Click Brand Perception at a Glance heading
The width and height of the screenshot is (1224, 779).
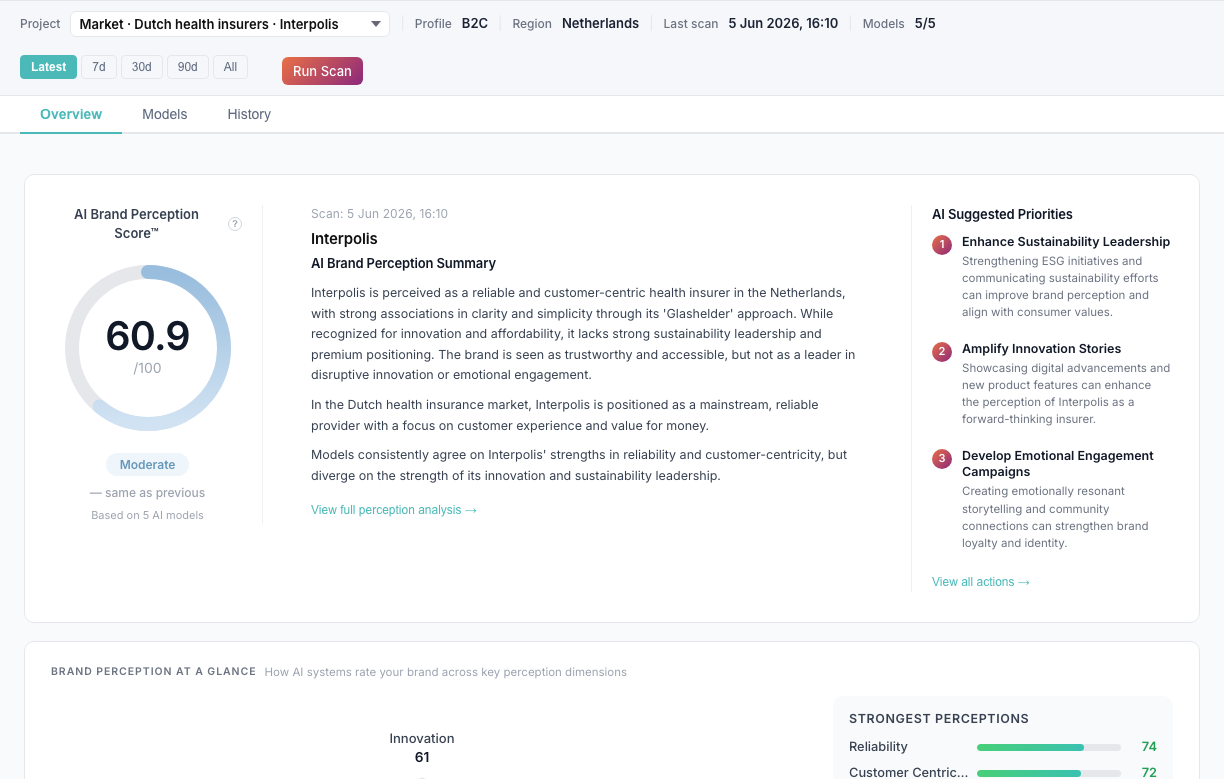coord(153,672)
